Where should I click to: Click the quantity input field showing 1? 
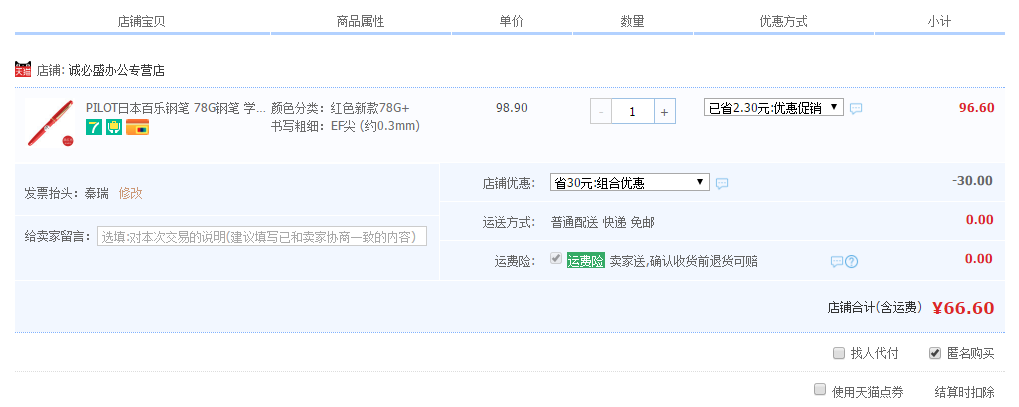pos(632,112)
